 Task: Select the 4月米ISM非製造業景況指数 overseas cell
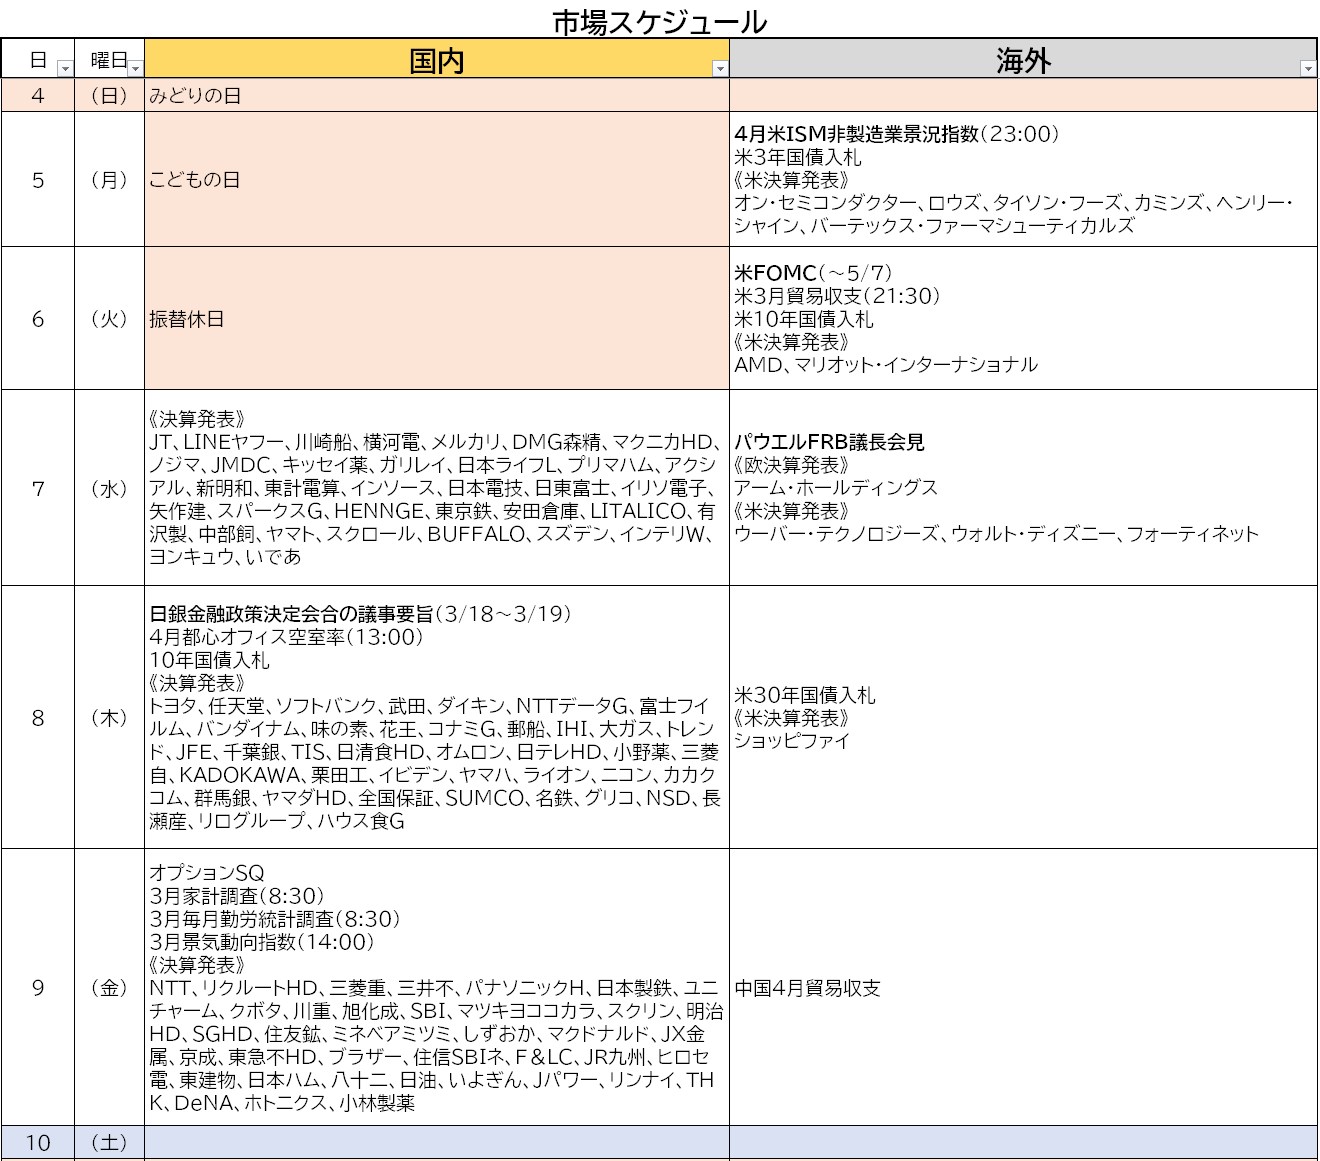point(1023,180)
